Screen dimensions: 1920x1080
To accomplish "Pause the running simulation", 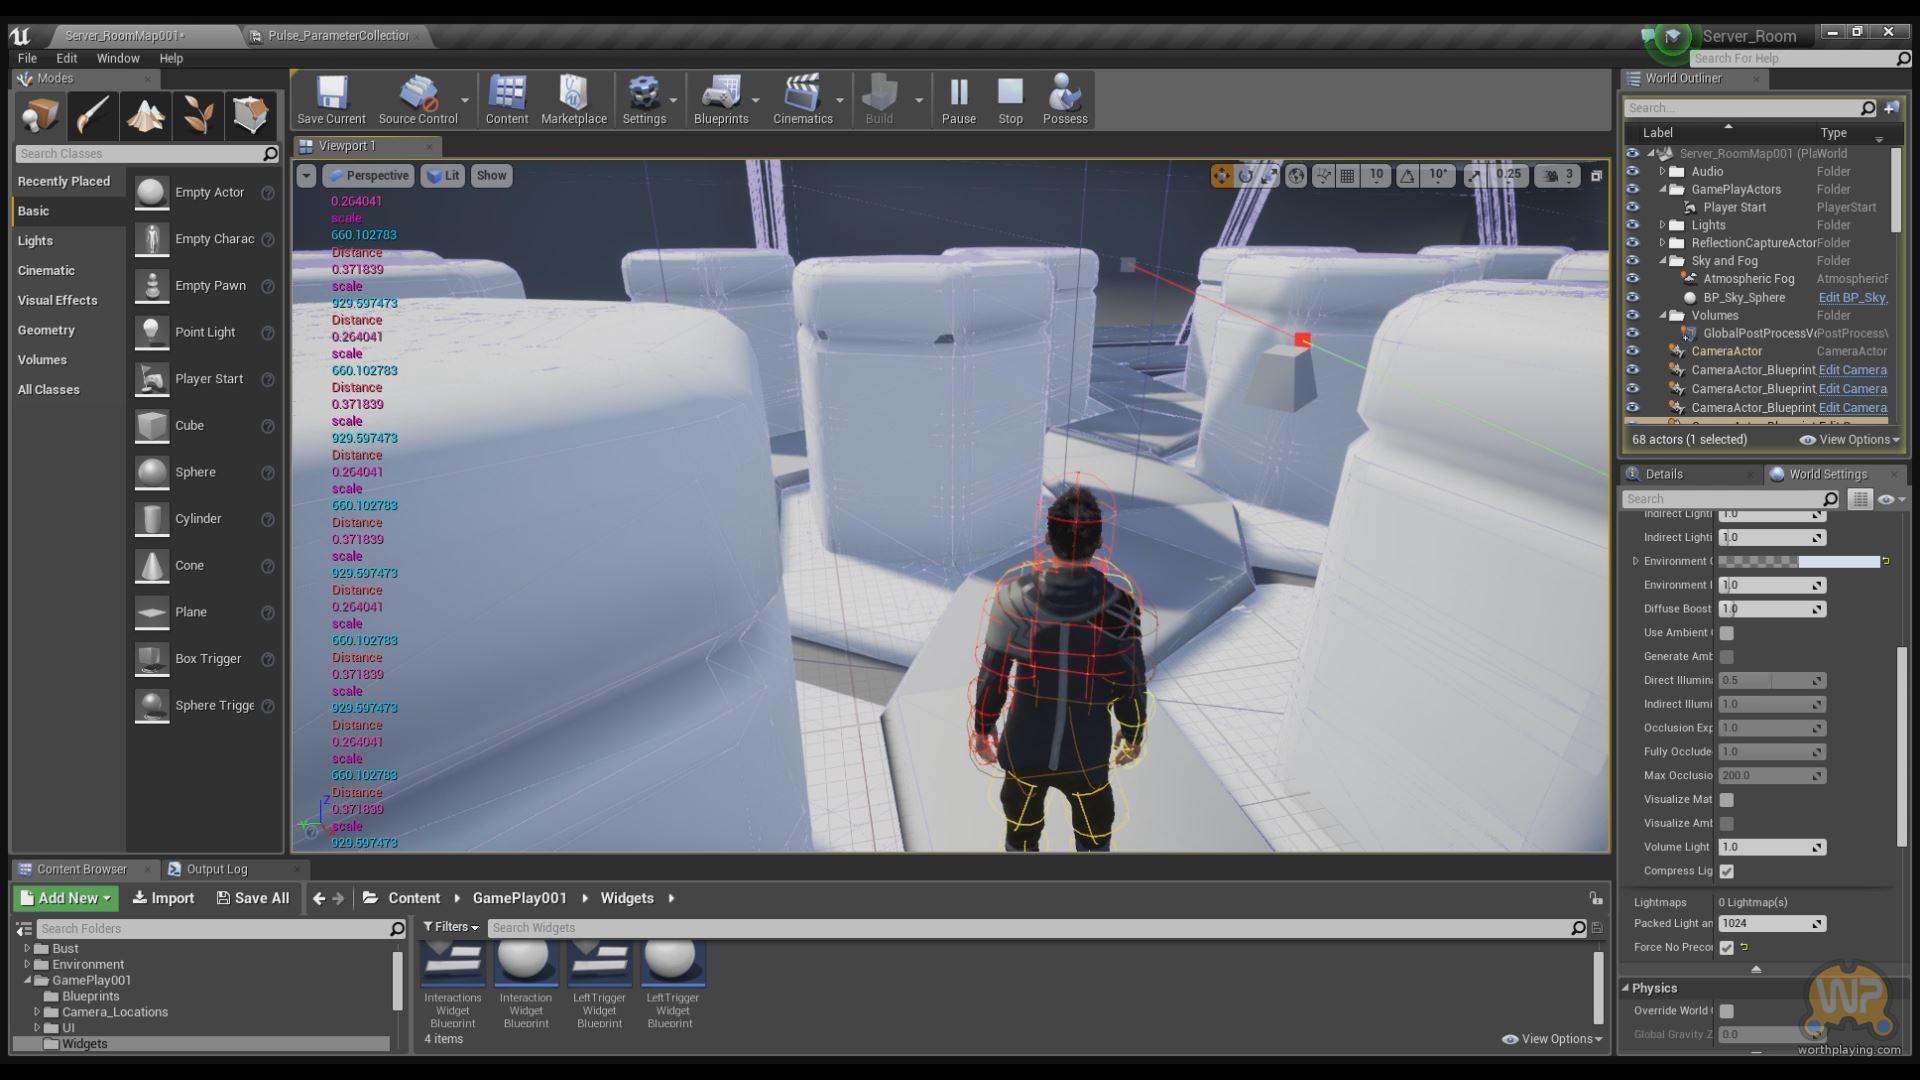I will [958, 99].
